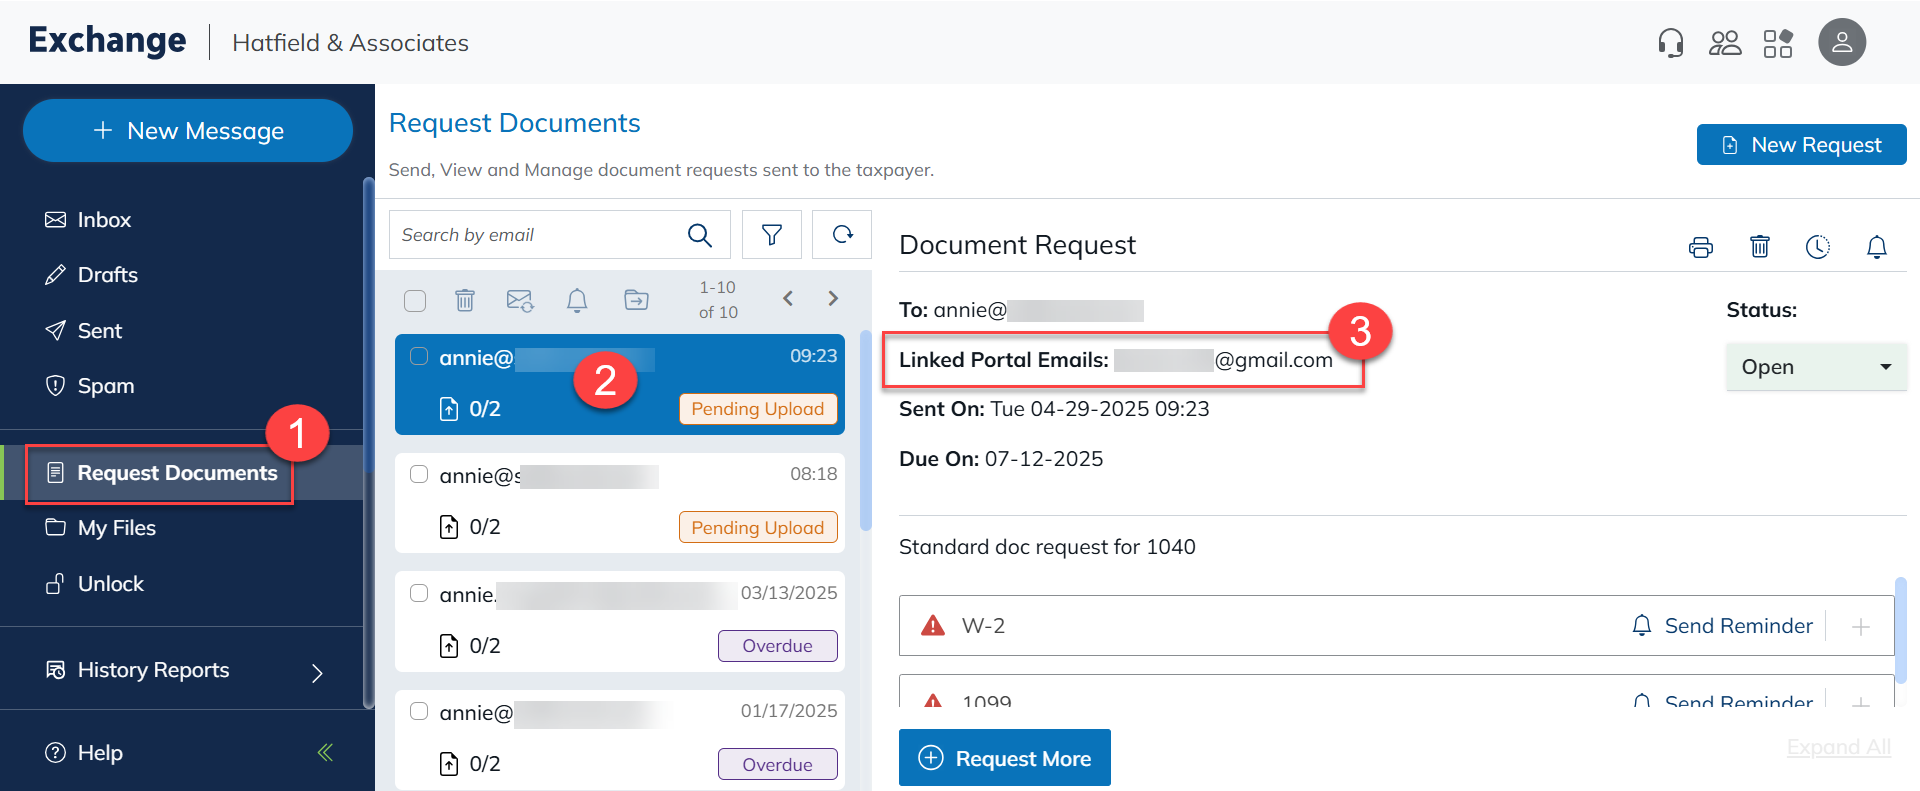The width and height of the screenshot is (1920, 791).
Task: Open the Status dropdown showing Open
Action: tap(1815, 367)
